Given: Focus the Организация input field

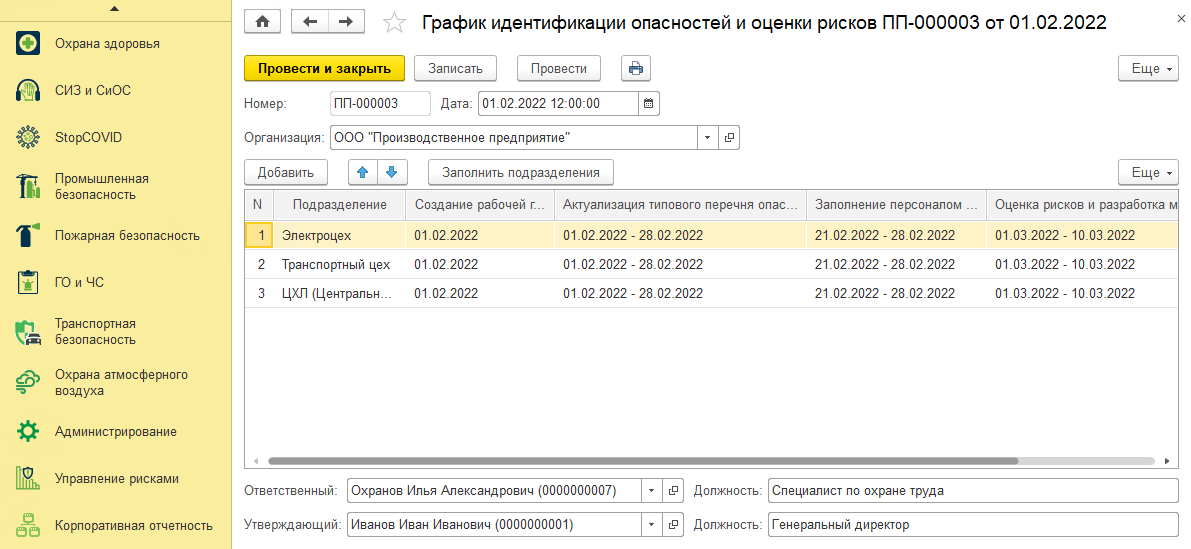Looking at the screenshot, I should tap(514, 137).
